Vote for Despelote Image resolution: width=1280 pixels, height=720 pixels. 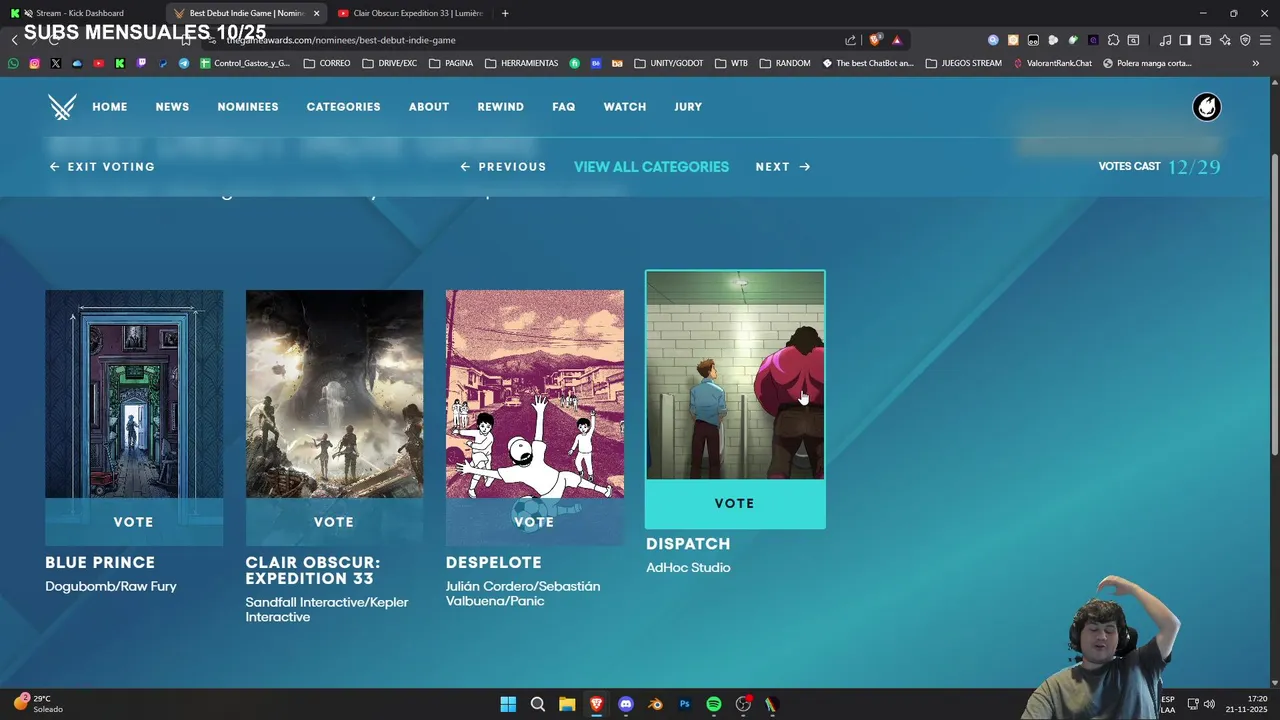coord(534,522)
